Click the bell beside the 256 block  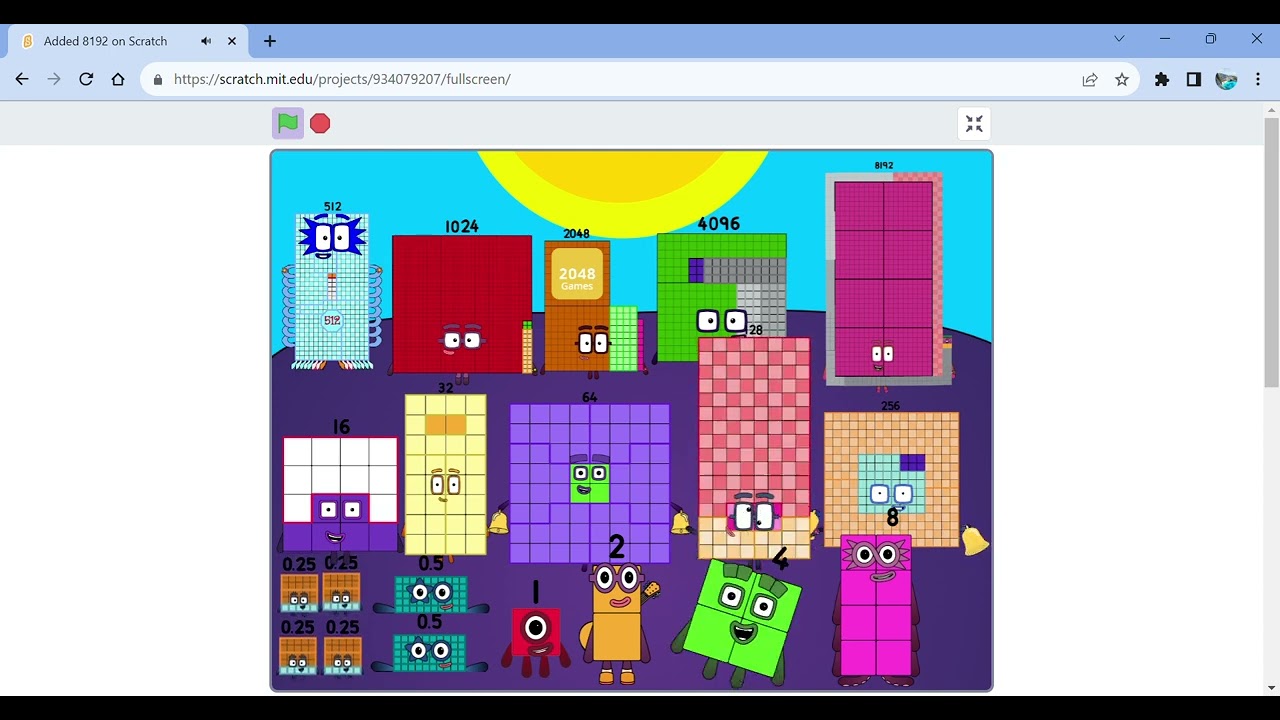(975, 540)
